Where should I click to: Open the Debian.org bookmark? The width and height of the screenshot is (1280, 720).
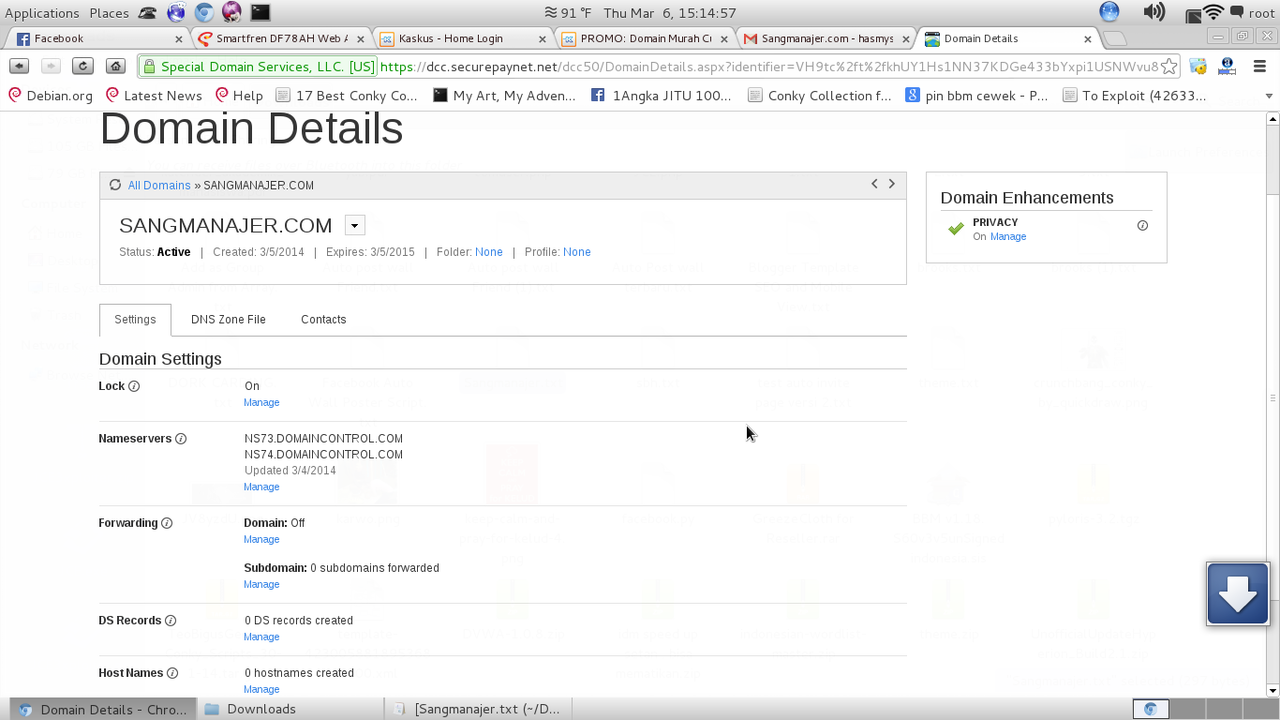(x=49, y=96)
